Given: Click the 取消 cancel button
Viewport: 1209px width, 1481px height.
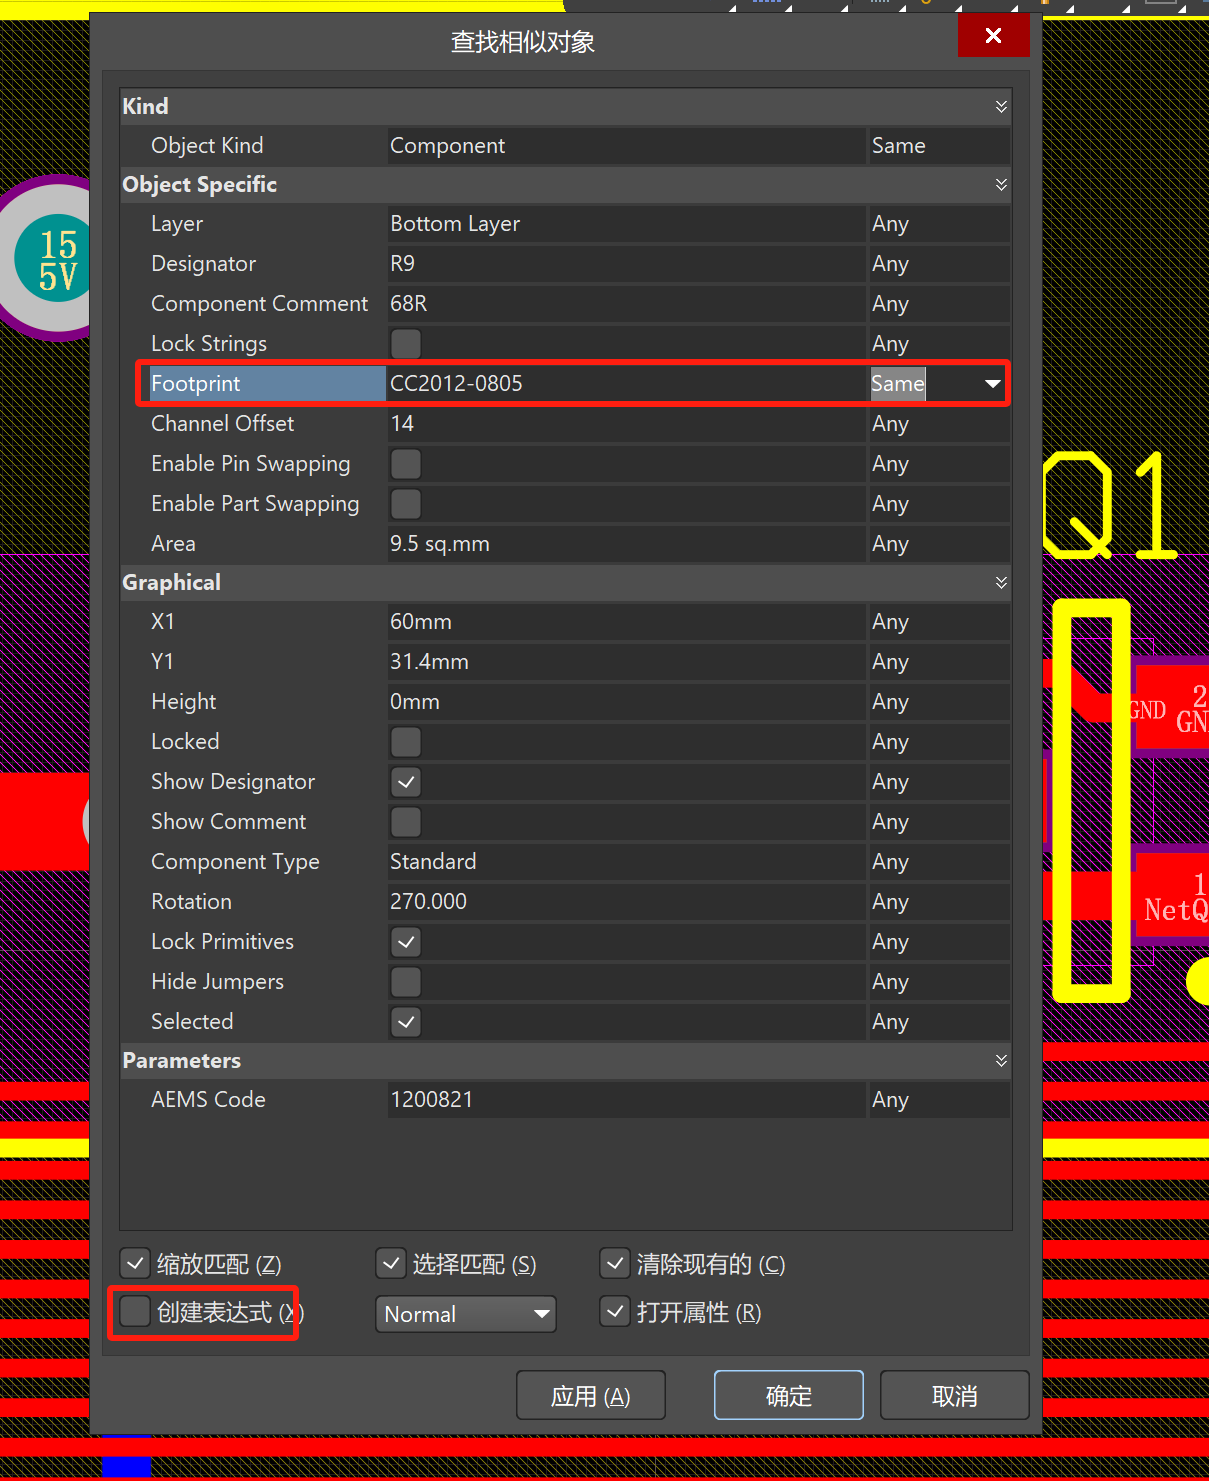Looking at the screenshot, I should click(954, 1395).
